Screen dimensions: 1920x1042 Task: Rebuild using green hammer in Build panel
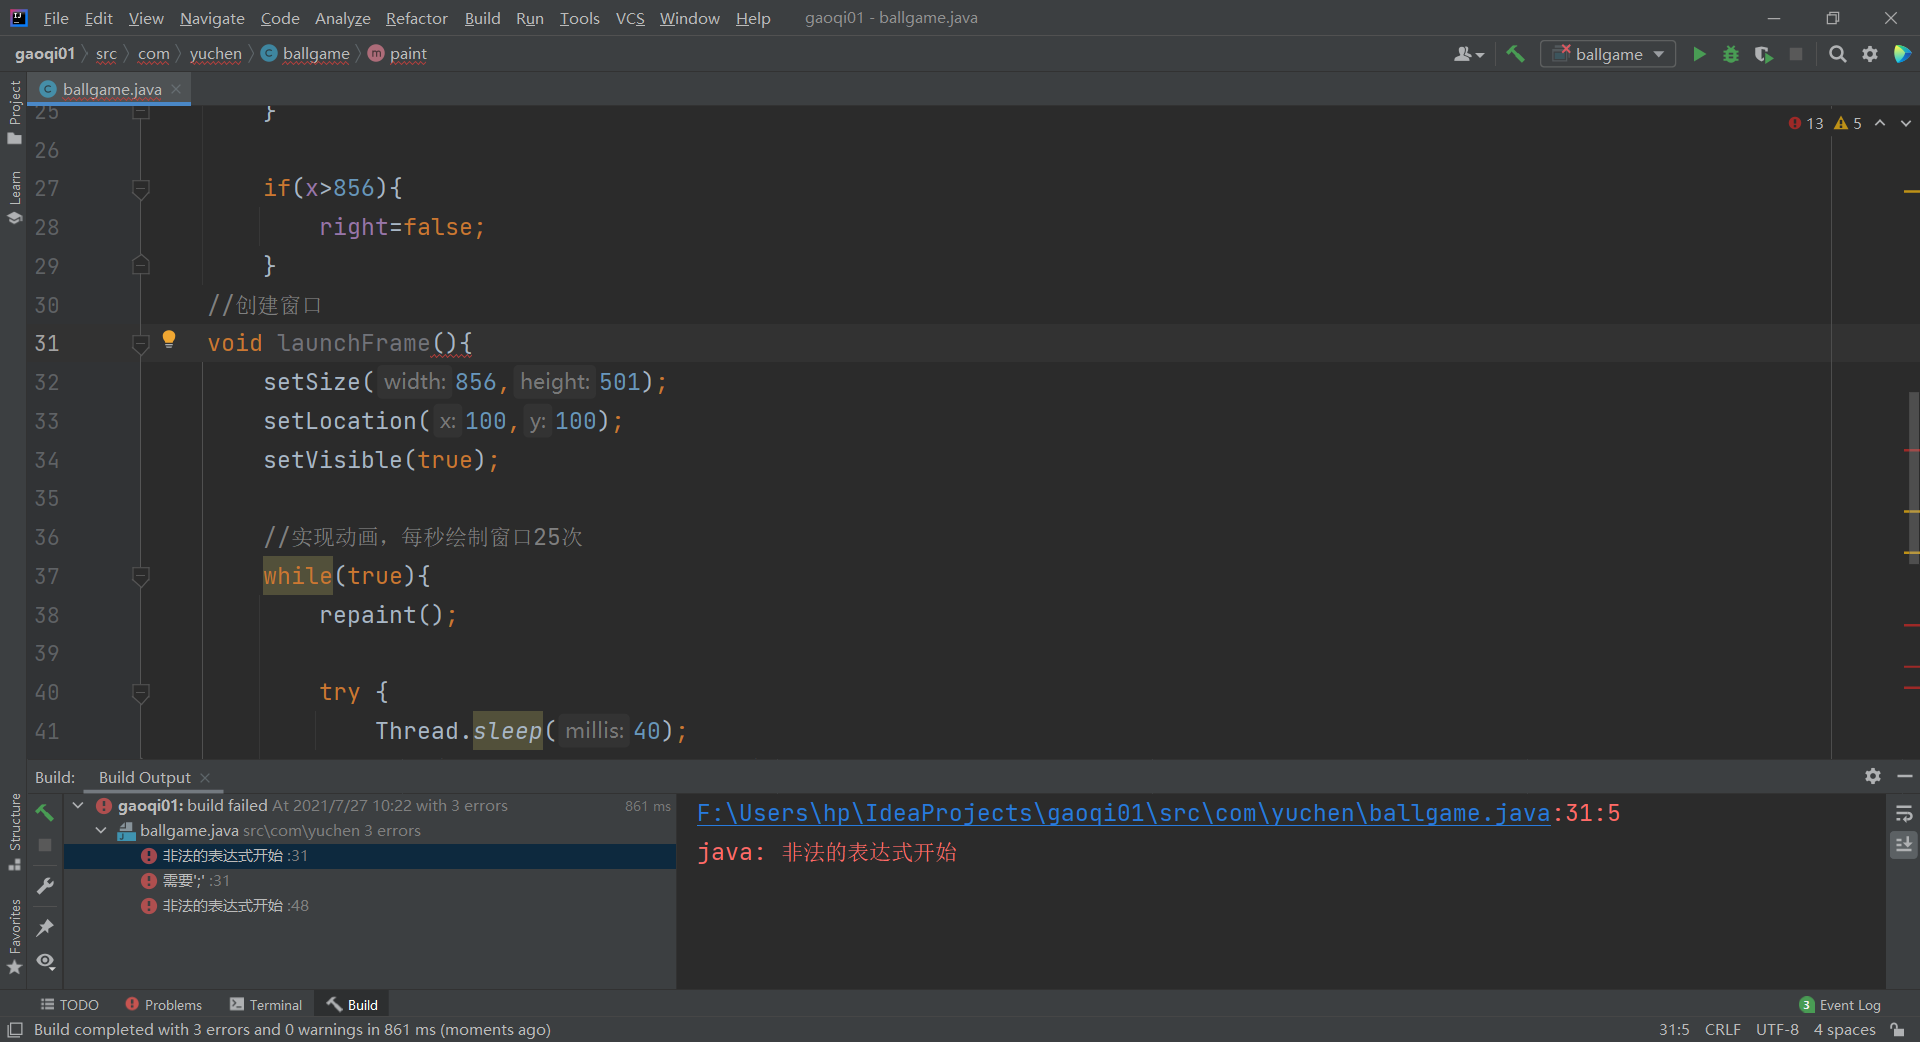click(x=45, y=812)
